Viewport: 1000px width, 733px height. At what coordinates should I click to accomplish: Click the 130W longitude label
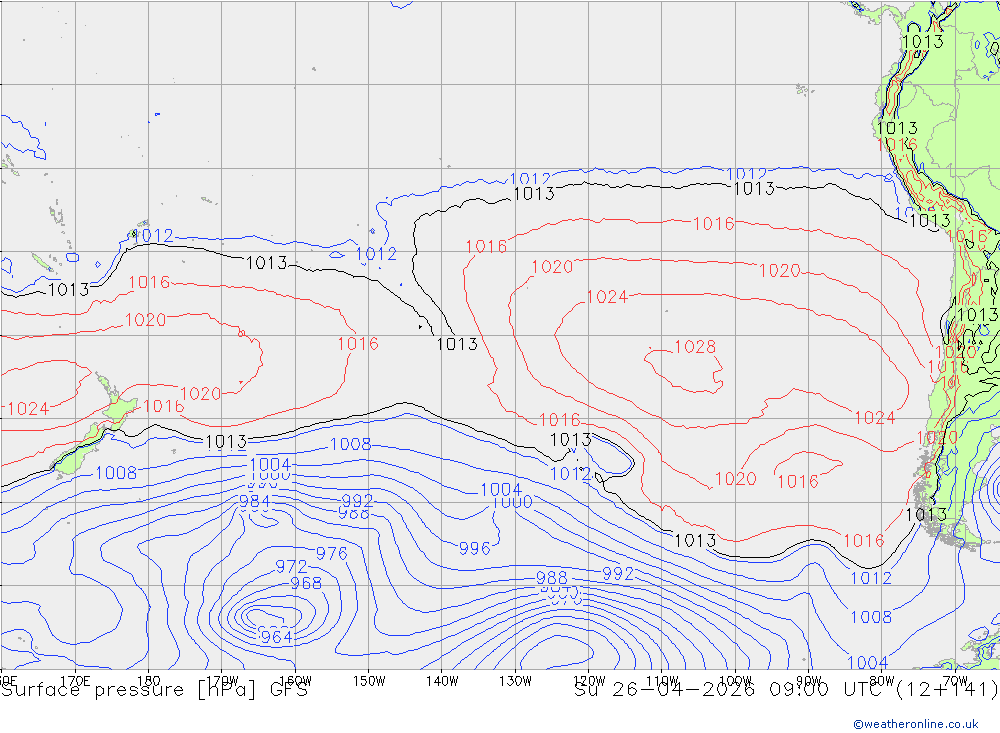click(515, 681)
